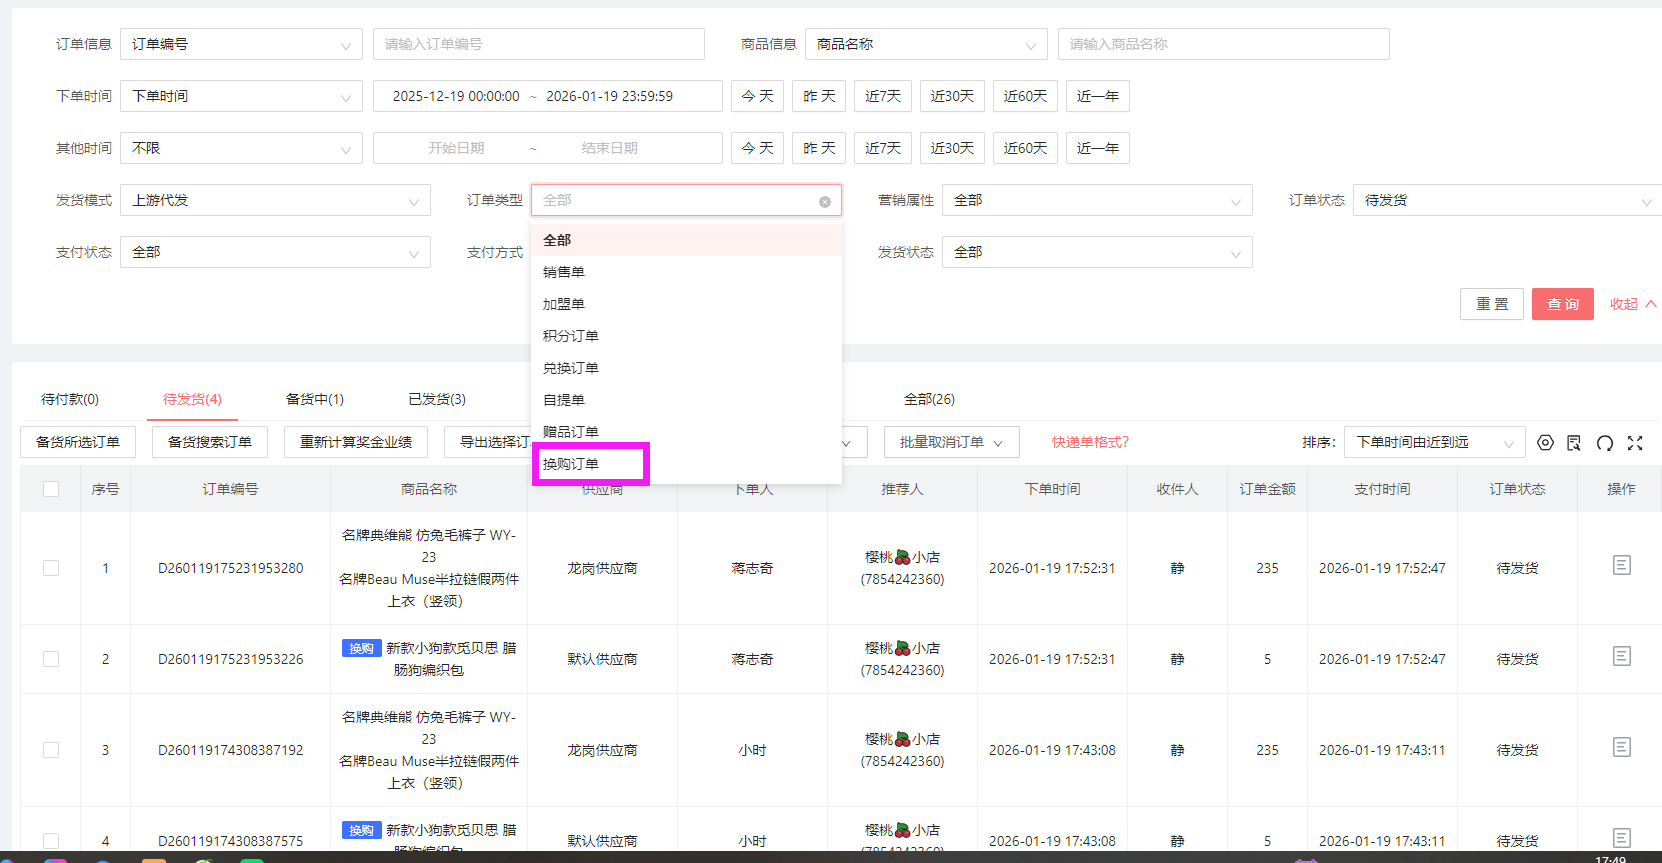Open the 发货模式 dropdown showing 上游代发
The image size is (1662, 863).
pos(275,200)
